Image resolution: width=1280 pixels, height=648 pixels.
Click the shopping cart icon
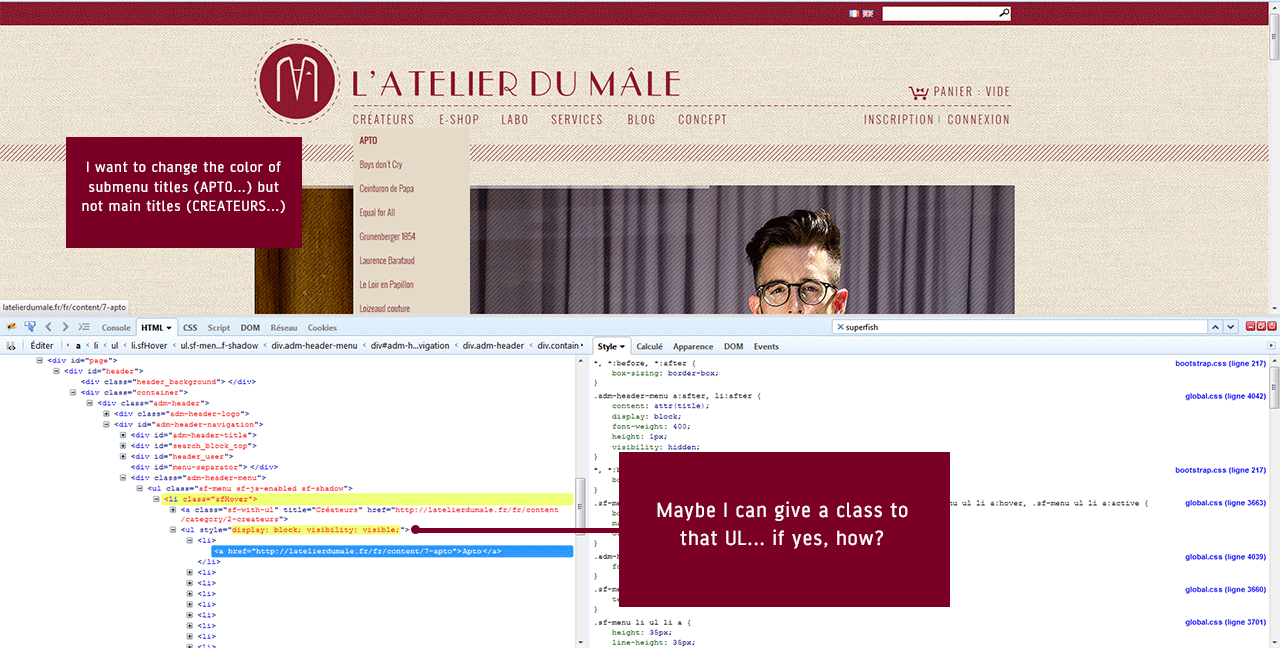point(918,92)
